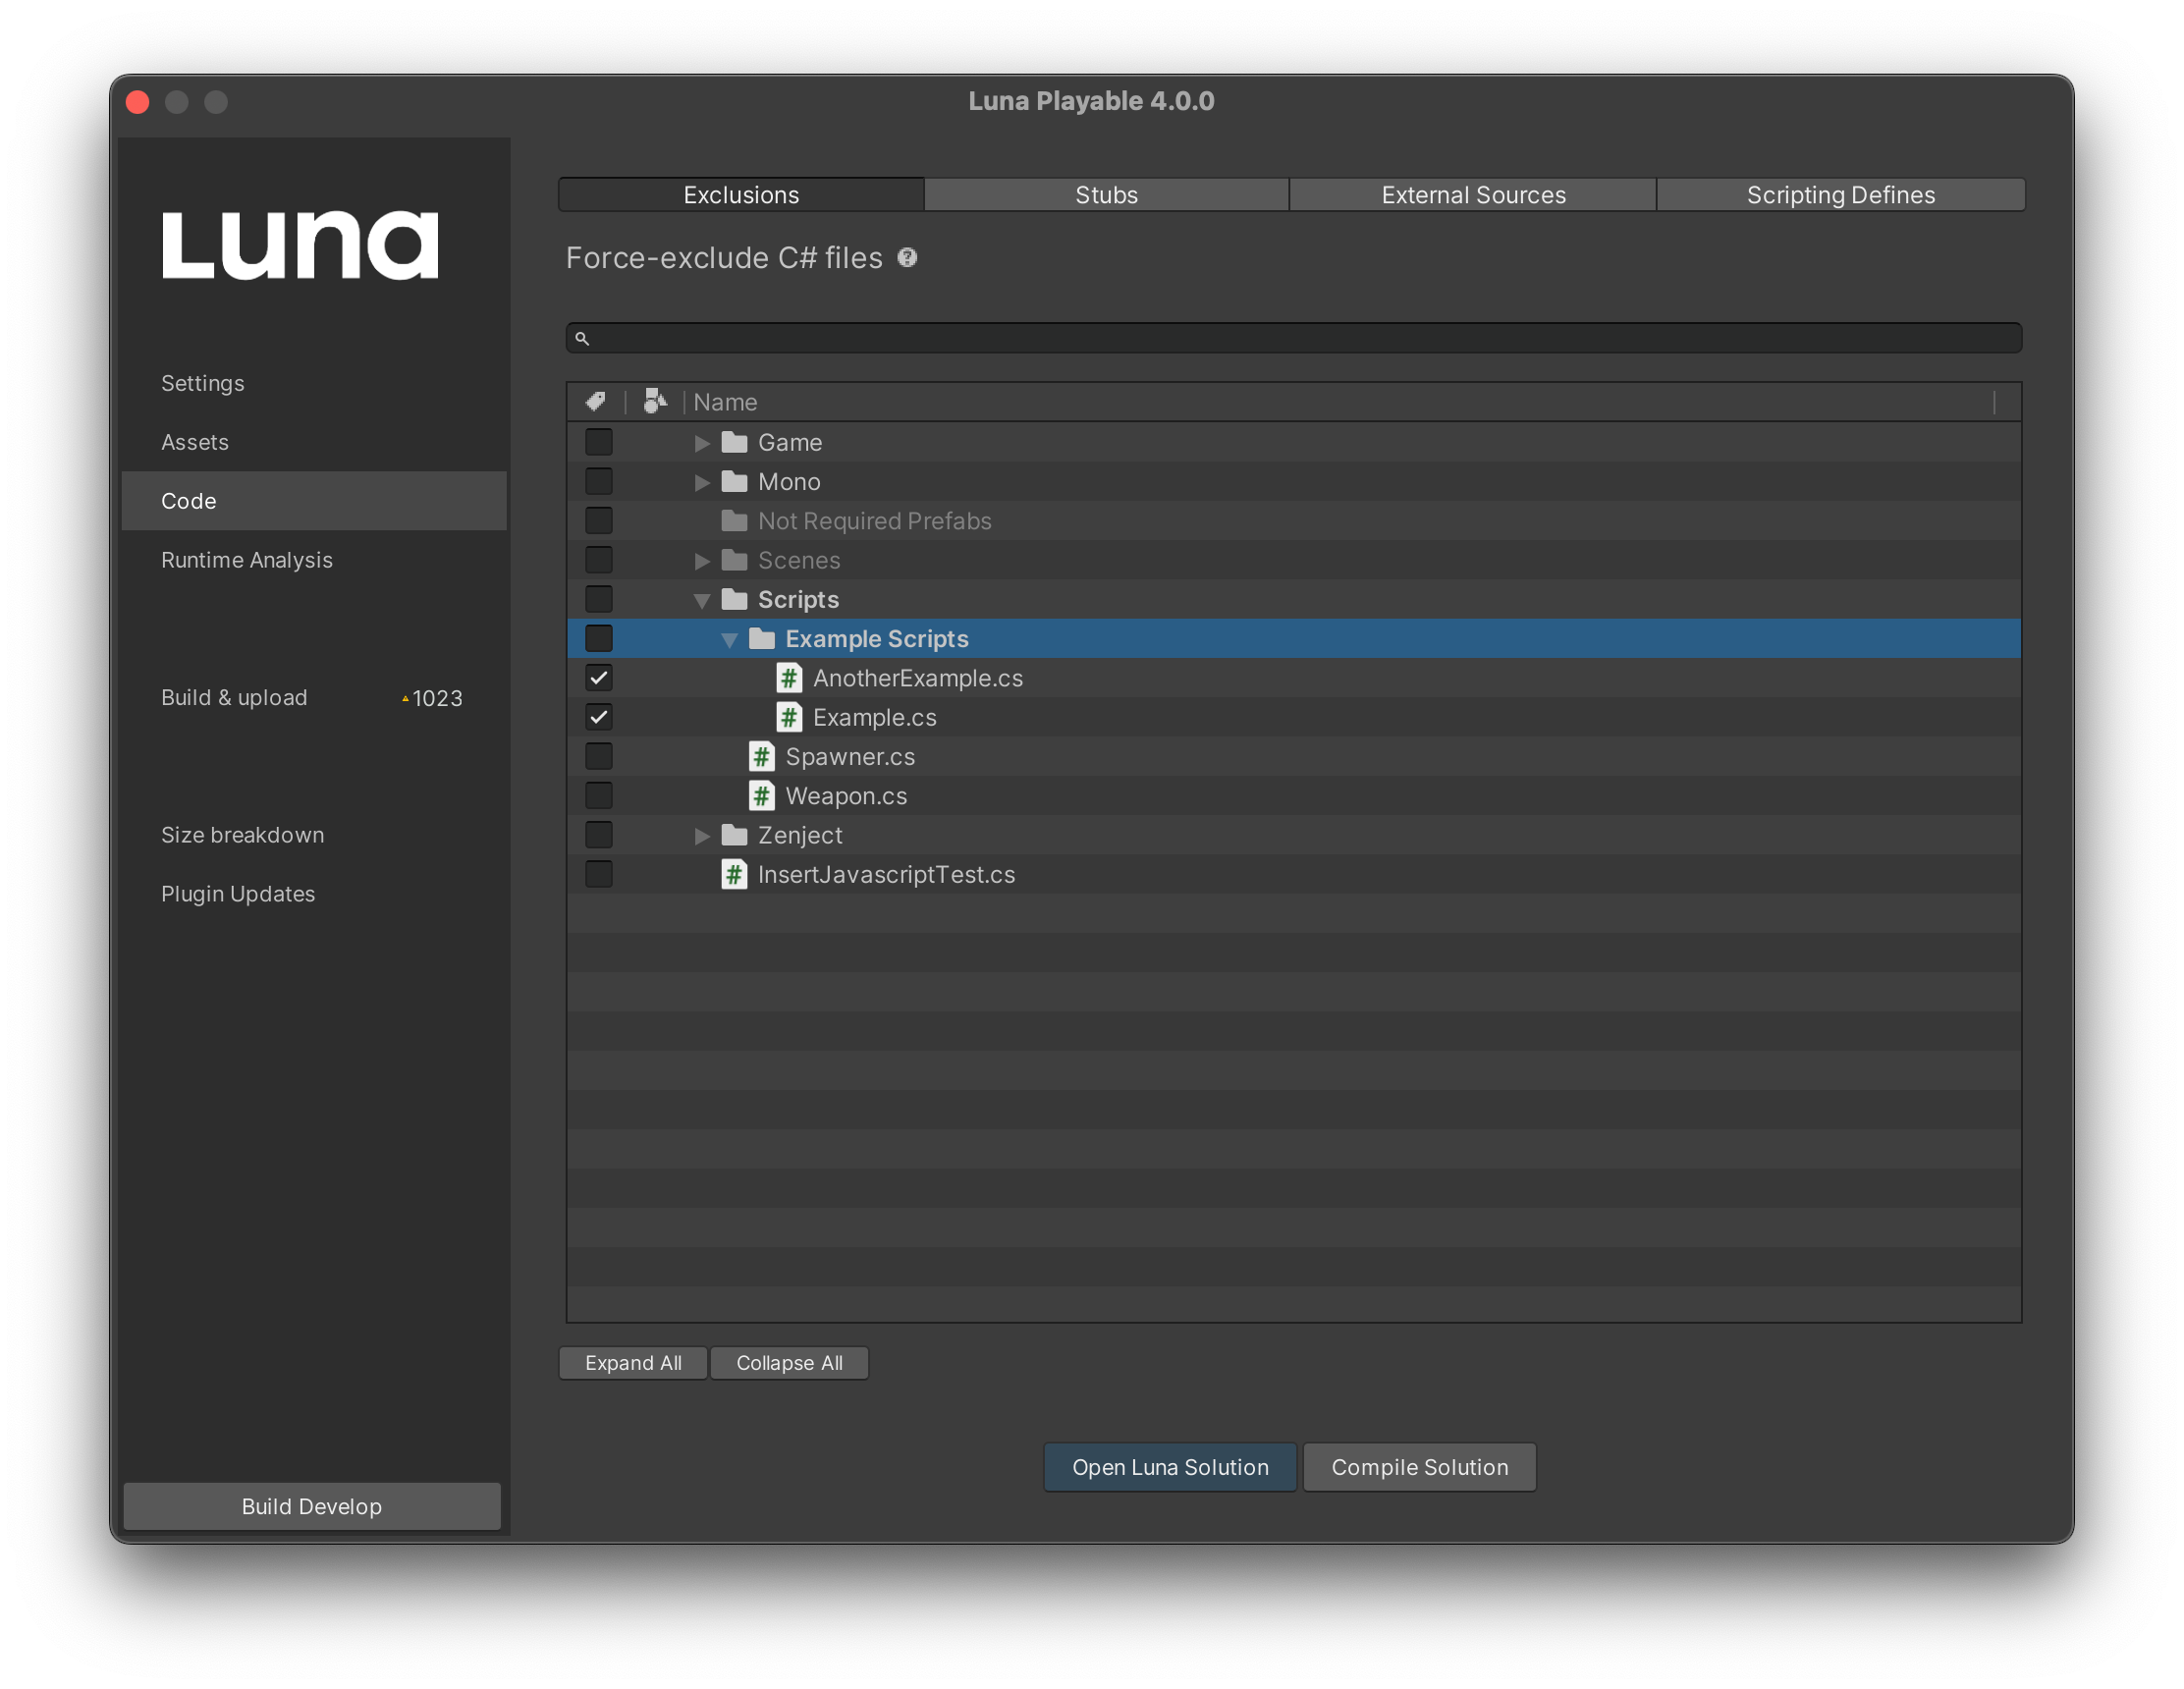Click the help icon beside Force-exclude C# files
The width and height of the screenshot is (2184, 1689).
[907, 258]
